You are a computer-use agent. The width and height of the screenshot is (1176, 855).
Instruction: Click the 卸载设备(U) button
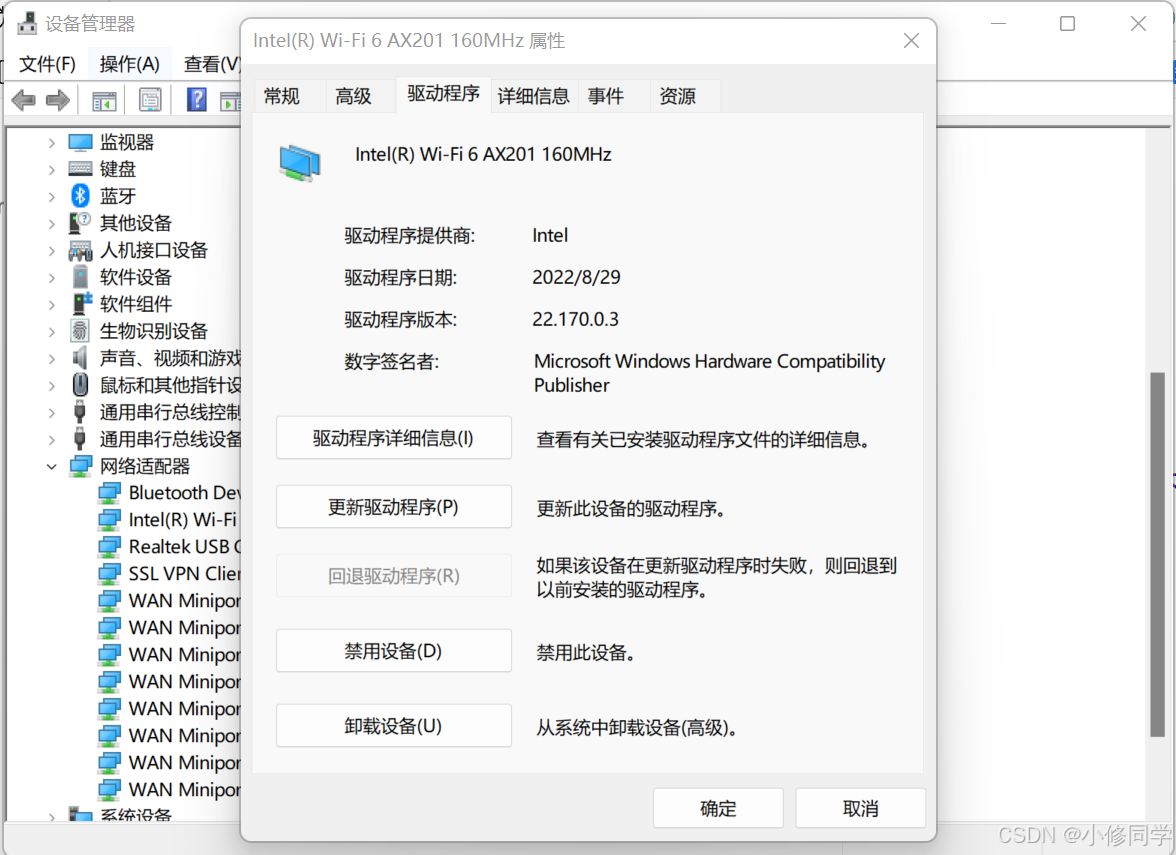394,726
